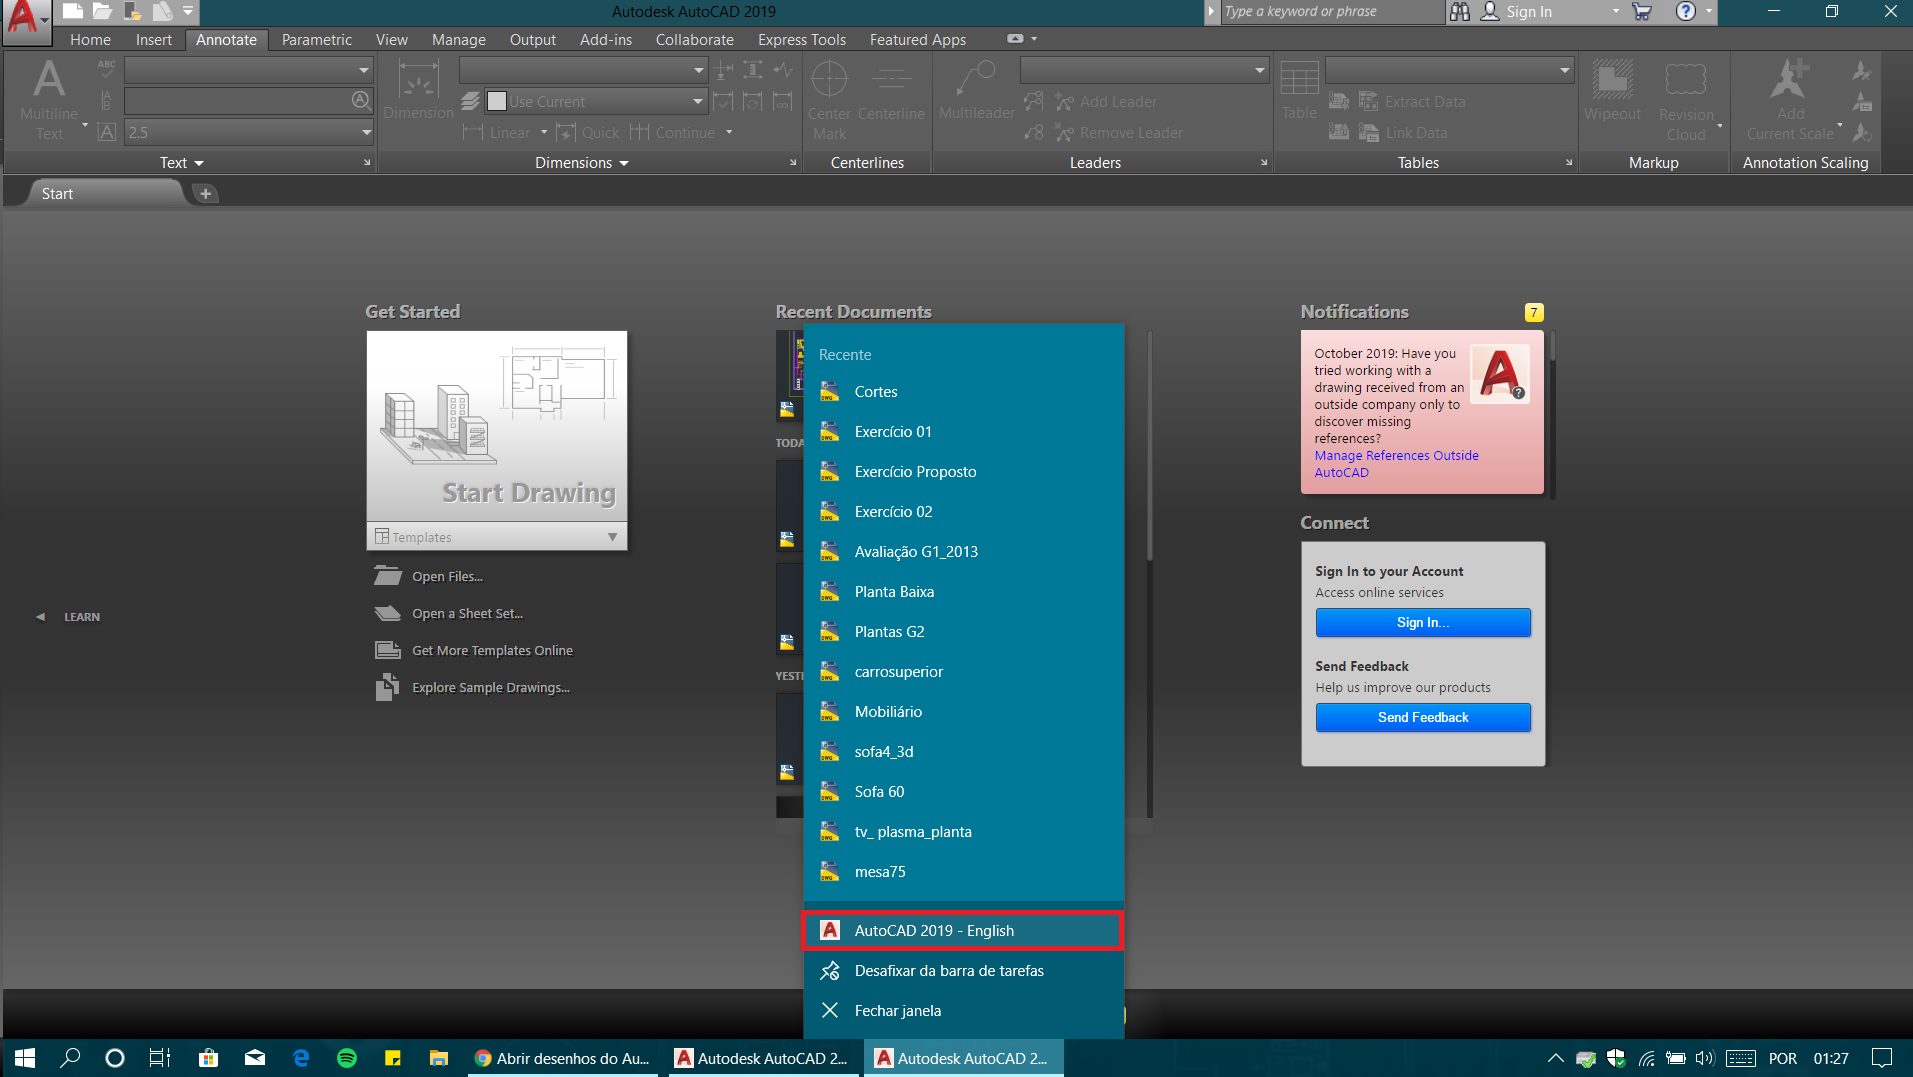Open the multileader style dropdown
Viewport: 1913px width, 1077px height.
point(1259,70)
